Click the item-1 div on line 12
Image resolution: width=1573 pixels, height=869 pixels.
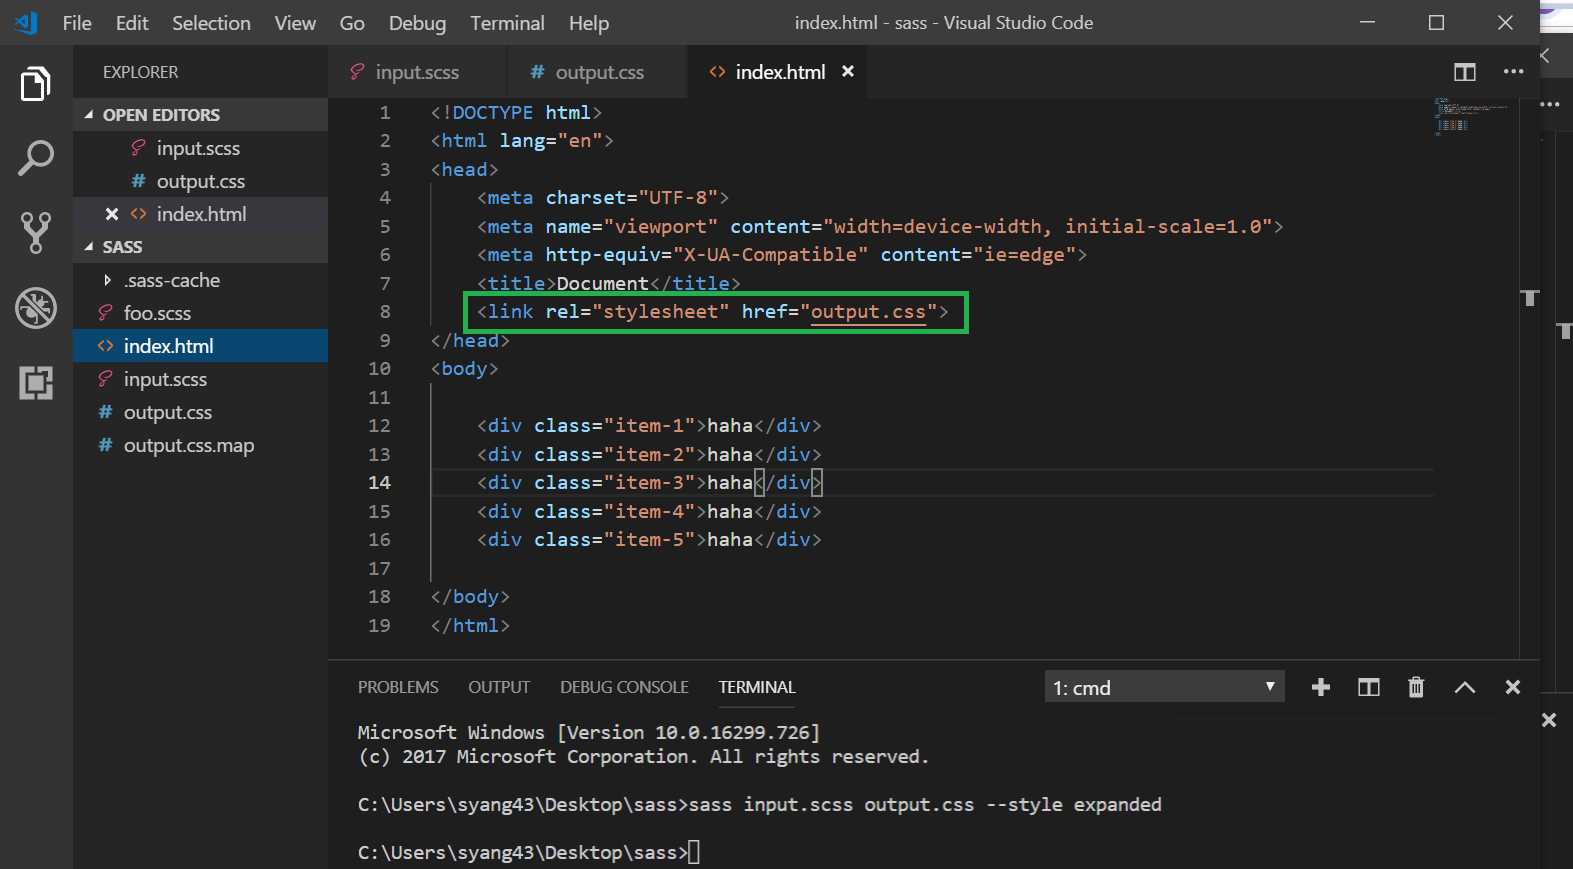pos(649,426)
